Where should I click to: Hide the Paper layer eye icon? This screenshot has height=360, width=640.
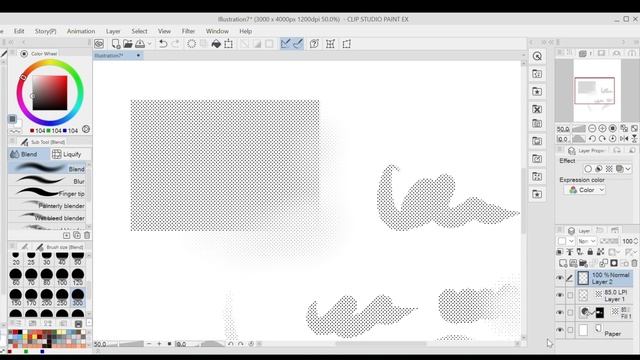click(560, 330)
